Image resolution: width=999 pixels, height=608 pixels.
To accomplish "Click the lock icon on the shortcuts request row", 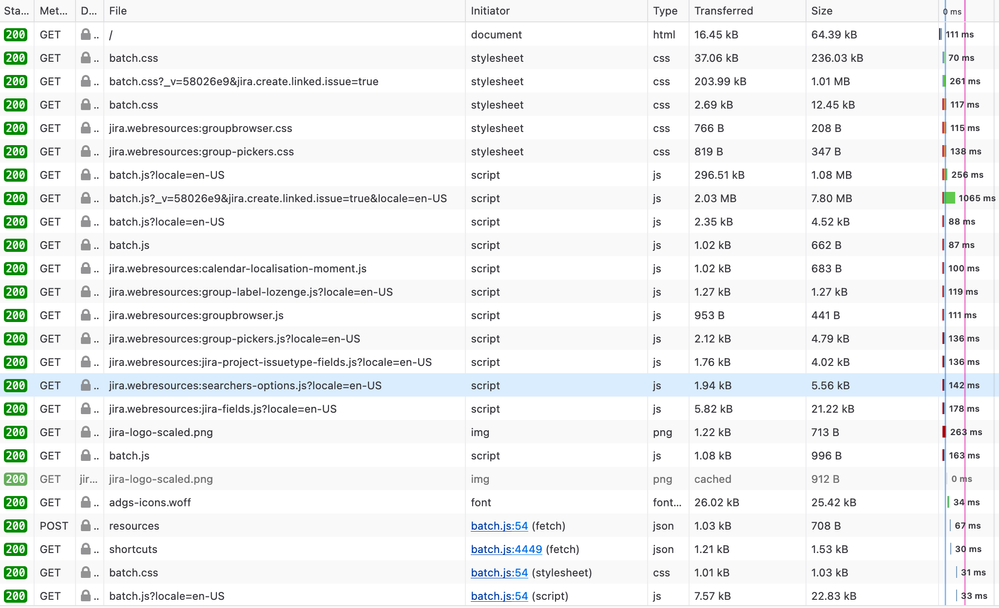I will 87,548.
